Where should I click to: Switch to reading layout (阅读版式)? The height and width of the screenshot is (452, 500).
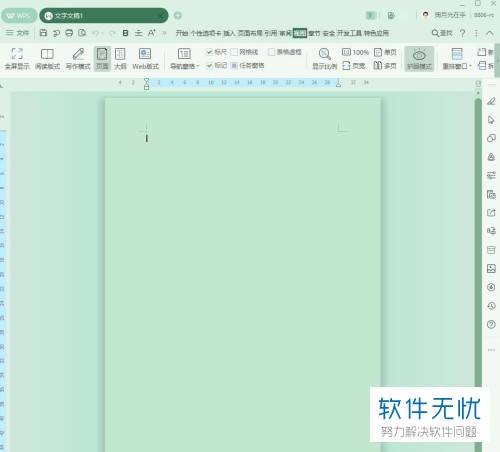[47, 58]
